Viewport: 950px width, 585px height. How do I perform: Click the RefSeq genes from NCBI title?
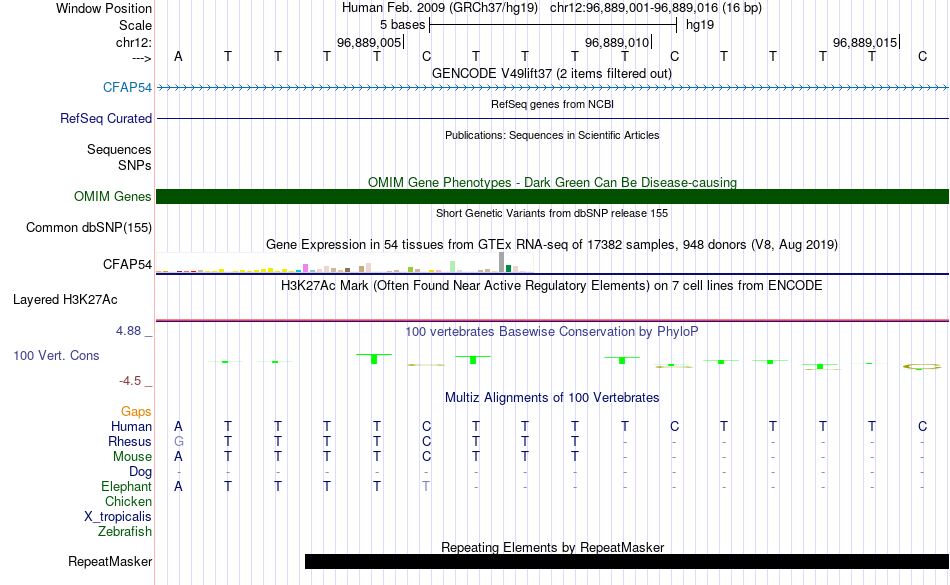(x=552, y=104)
